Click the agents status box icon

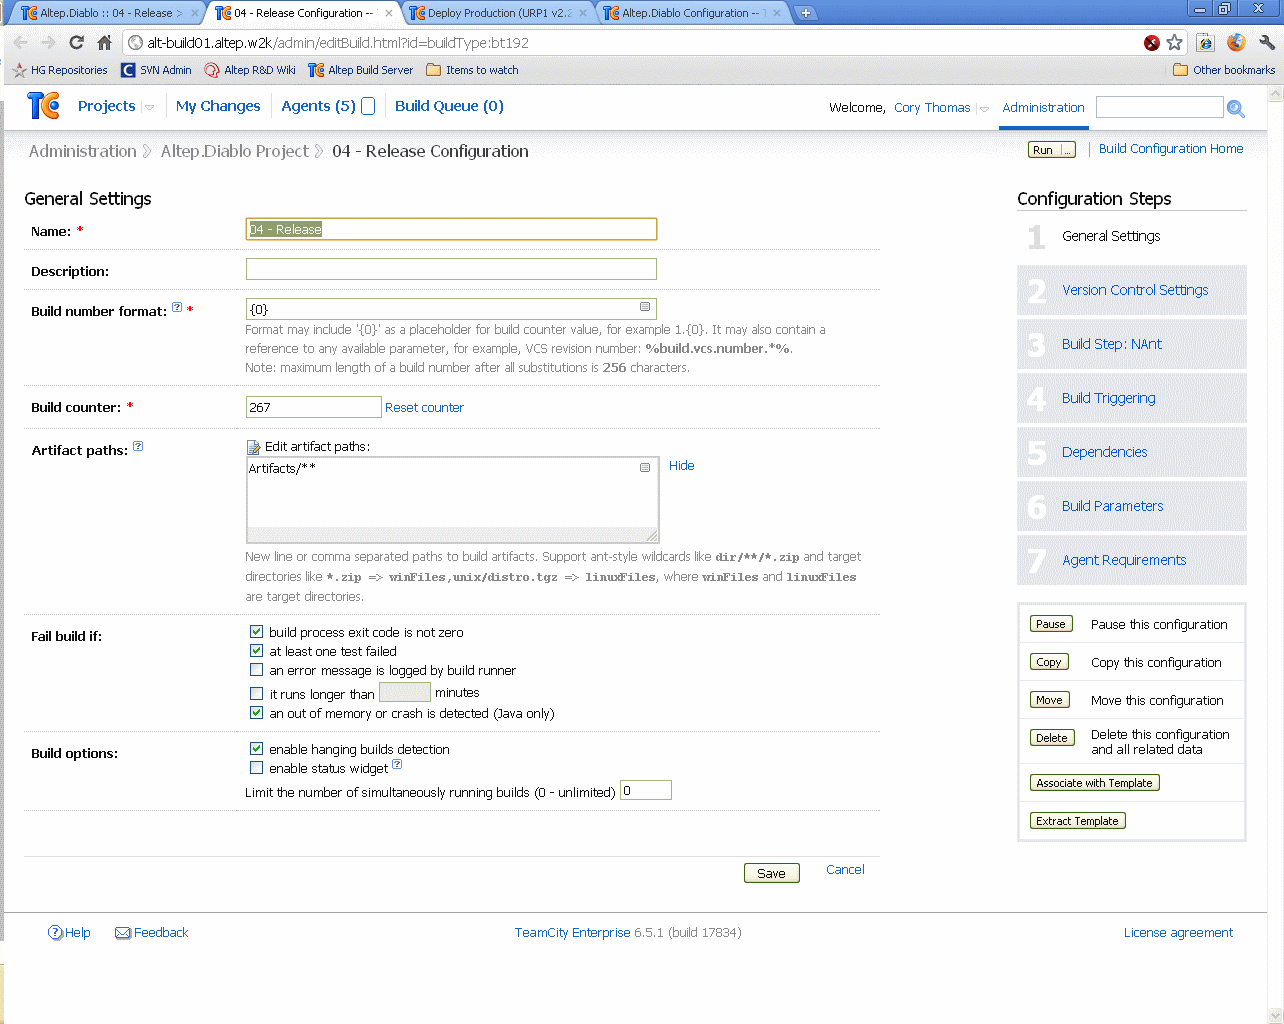click(x=368, y=106)
